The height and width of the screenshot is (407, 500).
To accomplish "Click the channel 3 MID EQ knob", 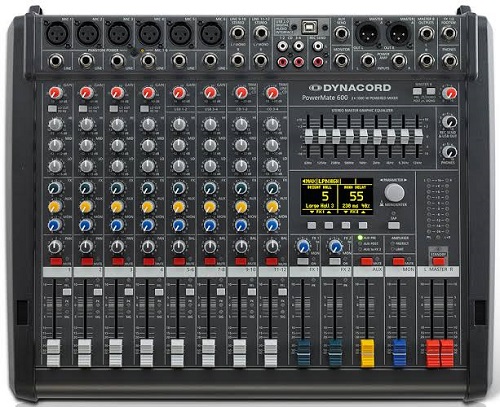I will [x=117, y=145].
